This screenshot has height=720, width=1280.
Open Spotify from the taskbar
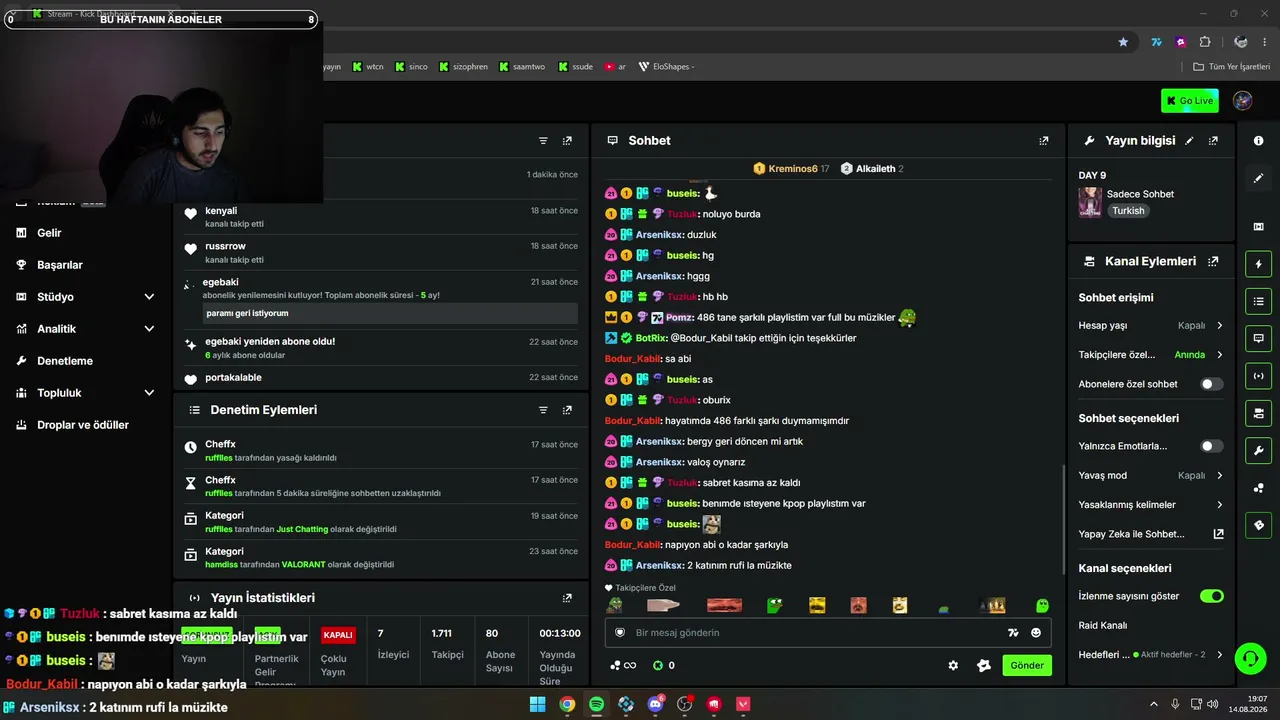tap(596, 704)
